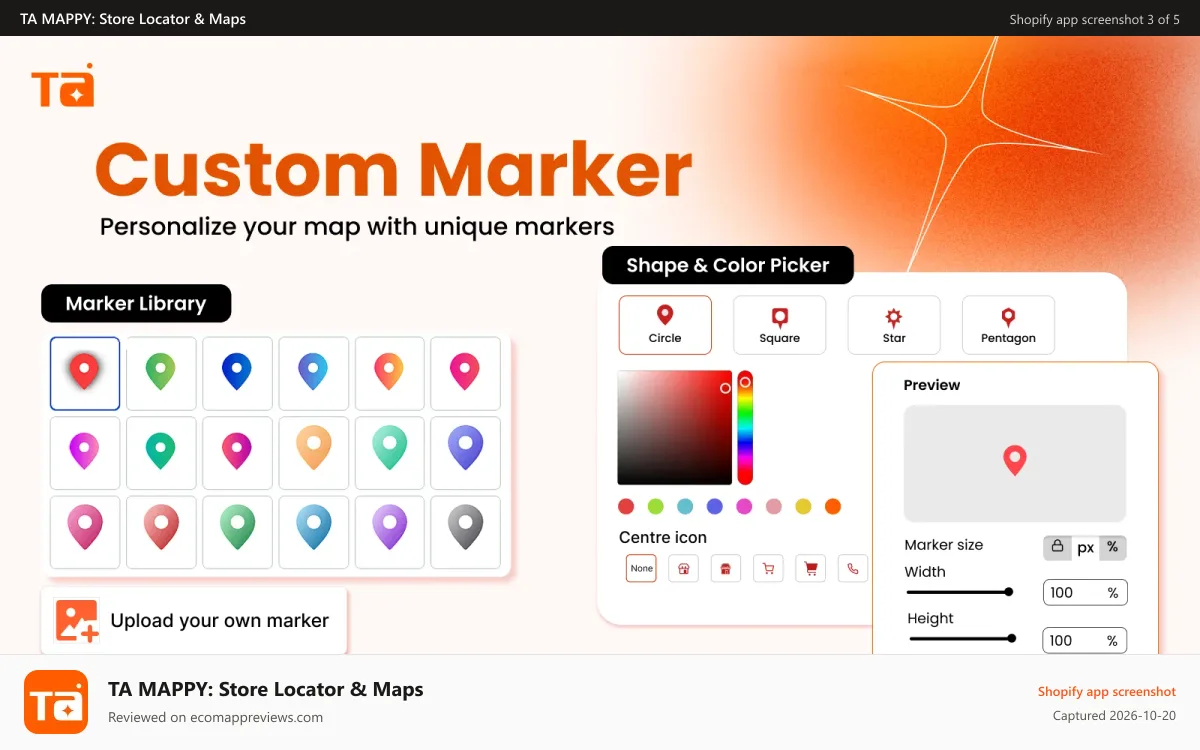Click 'Captured 2026-10-20' text
This screenshot has width=1200, height=750.
(x=1114, y=716)
